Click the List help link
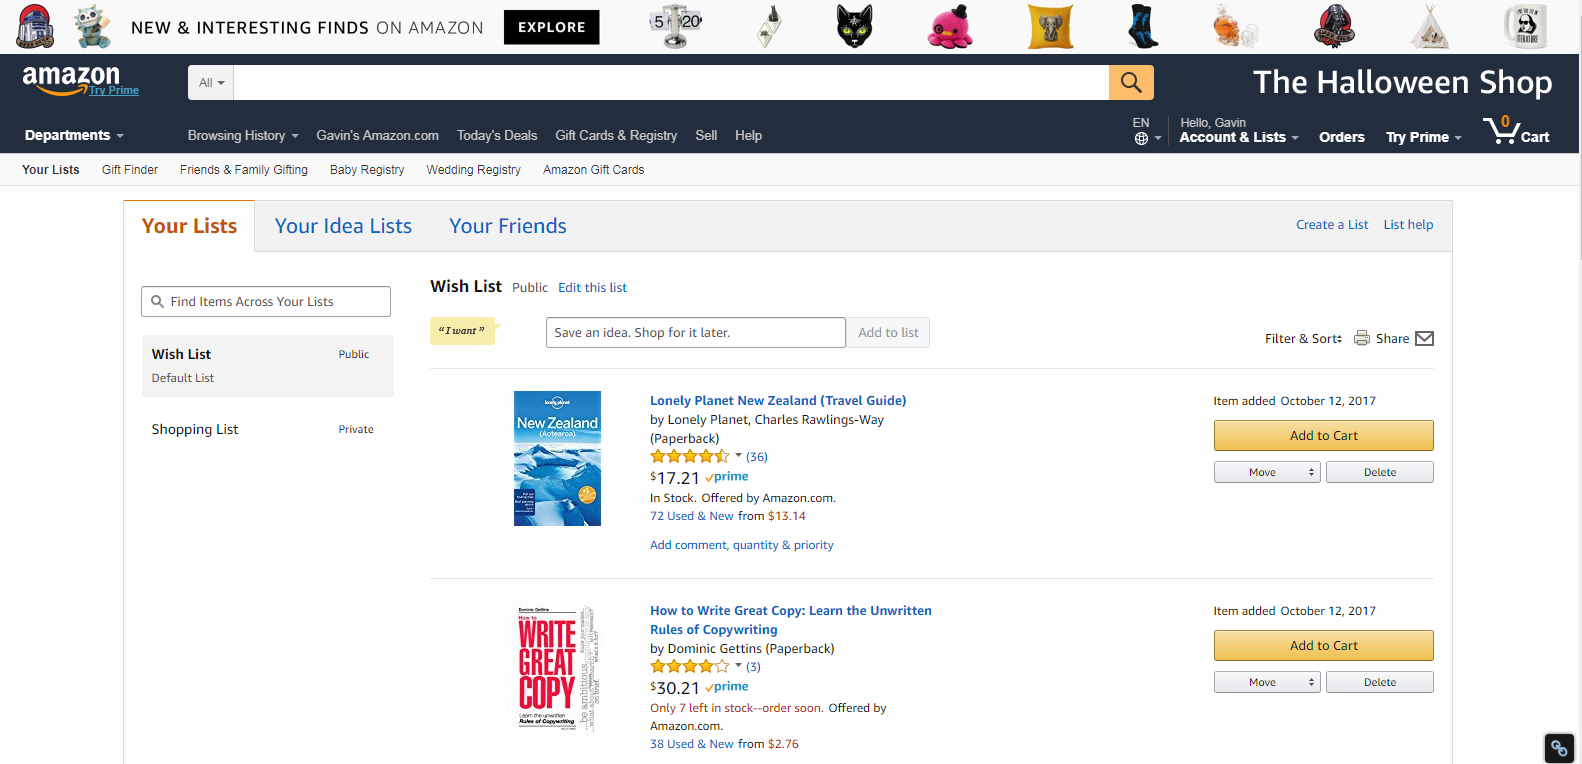This screenshot has height=764, width=1582. [1408, 225]
